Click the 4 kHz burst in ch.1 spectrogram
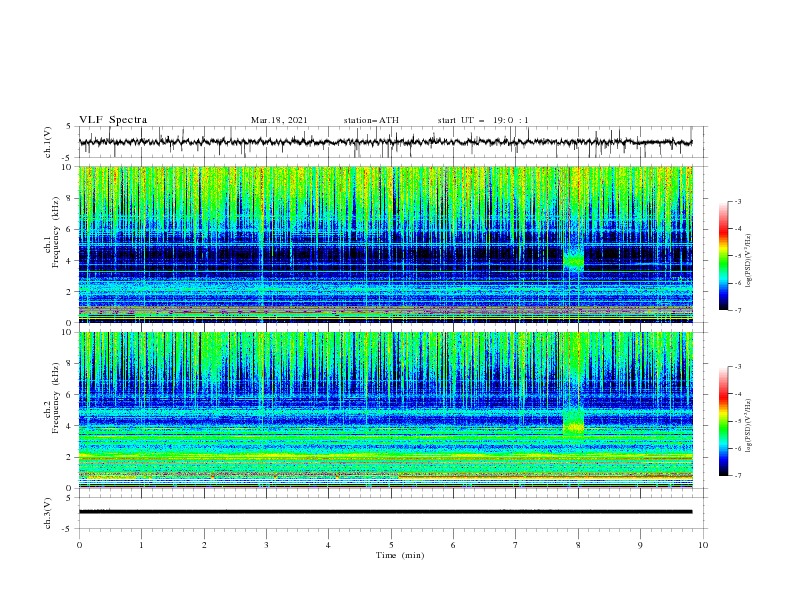Viewport: 792px width, 612px height. coord(573,260)
